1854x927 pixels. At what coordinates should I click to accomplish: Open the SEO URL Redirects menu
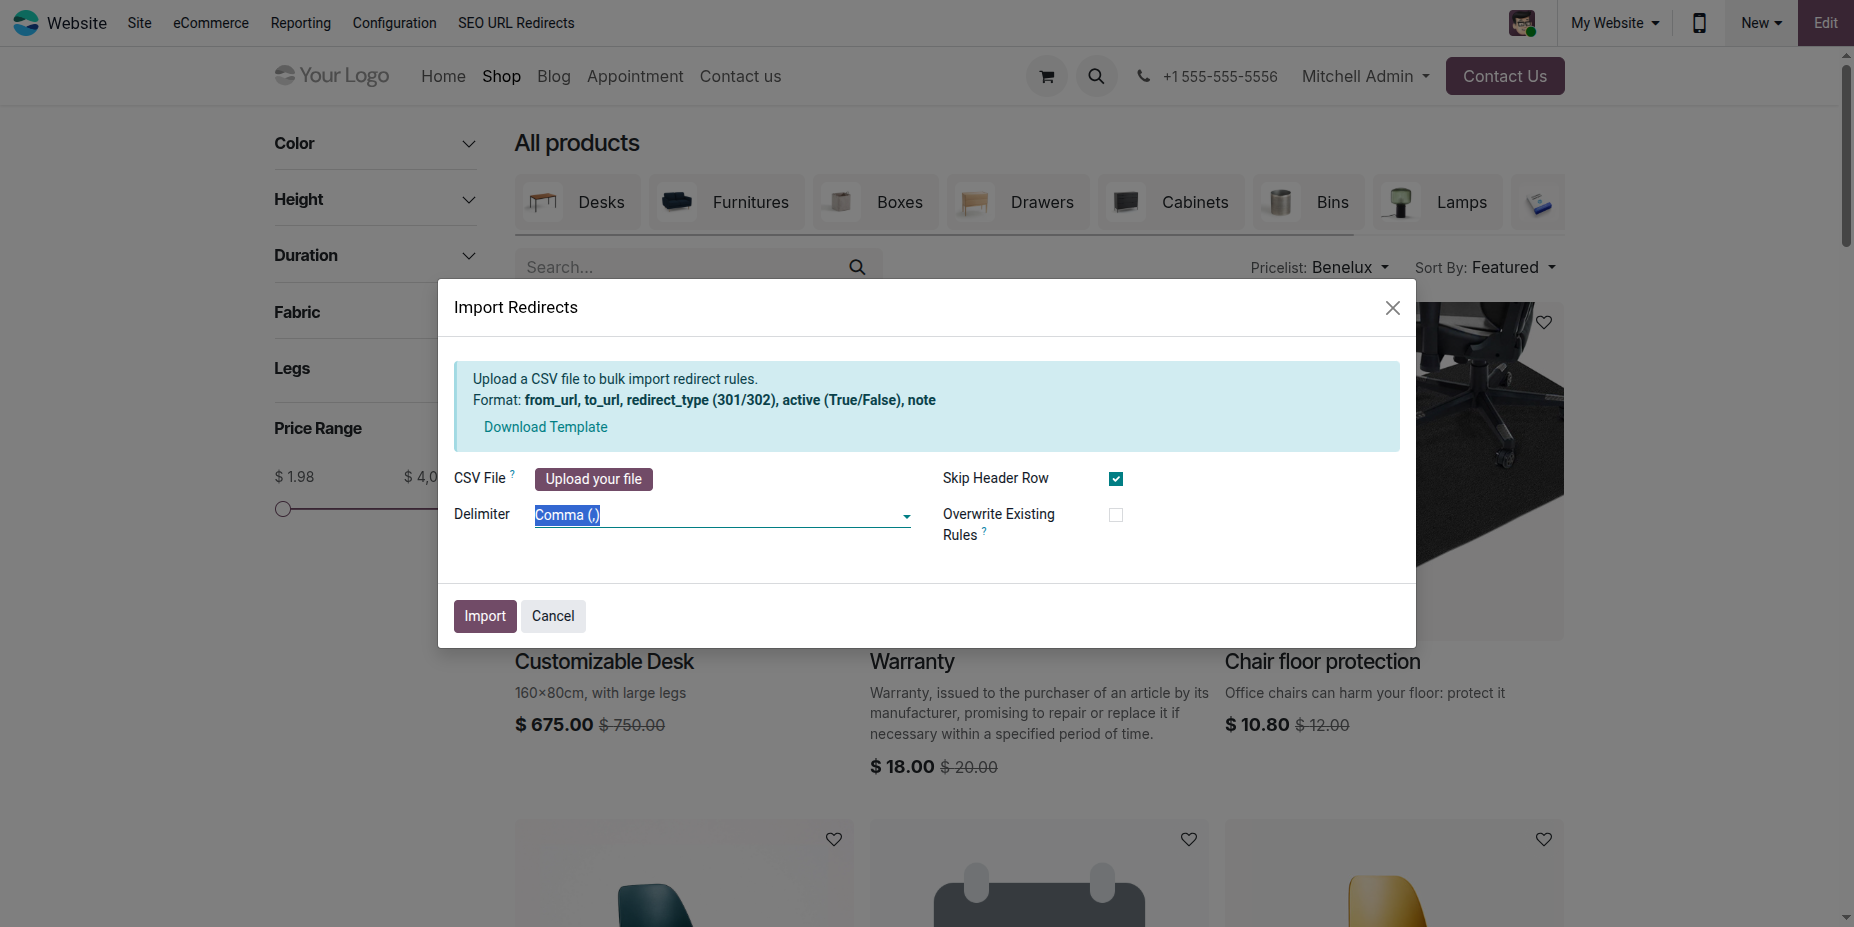pos(516,23)
